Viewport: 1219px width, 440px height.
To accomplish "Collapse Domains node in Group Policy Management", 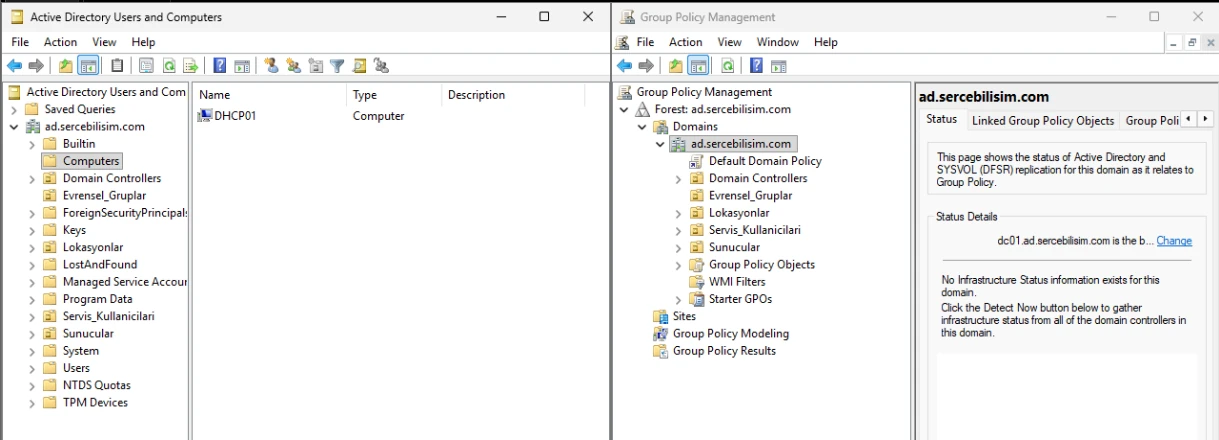I will (642, 127).
